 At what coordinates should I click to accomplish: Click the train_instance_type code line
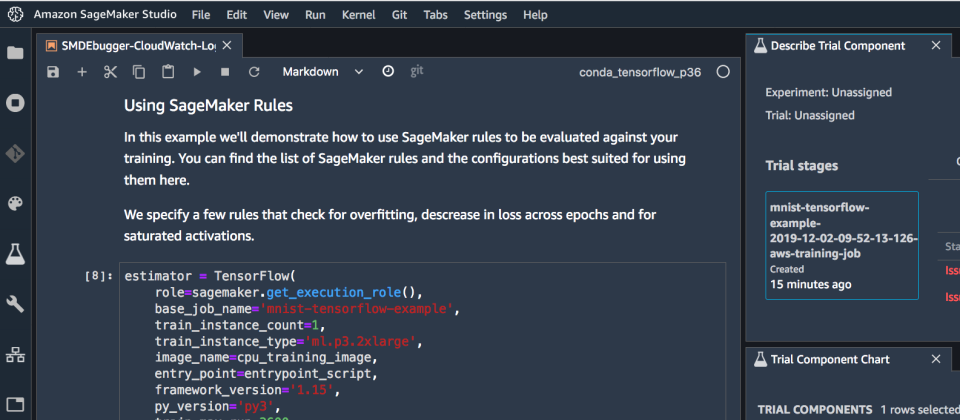pyautogui.click(x=288, y=340)
